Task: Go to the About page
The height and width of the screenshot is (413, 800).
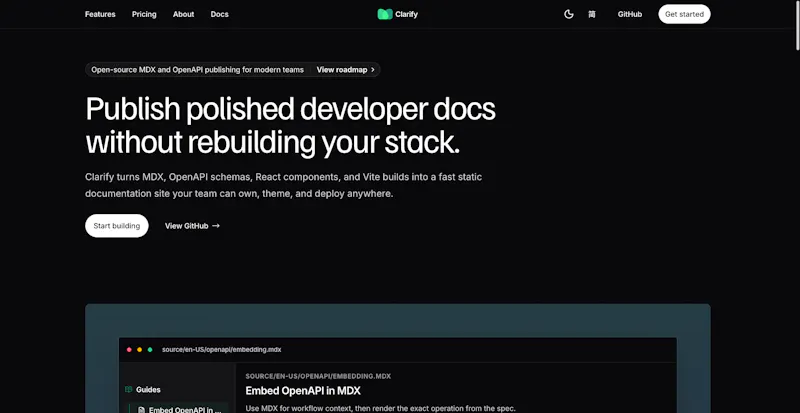Action: (x=183, y=14)
